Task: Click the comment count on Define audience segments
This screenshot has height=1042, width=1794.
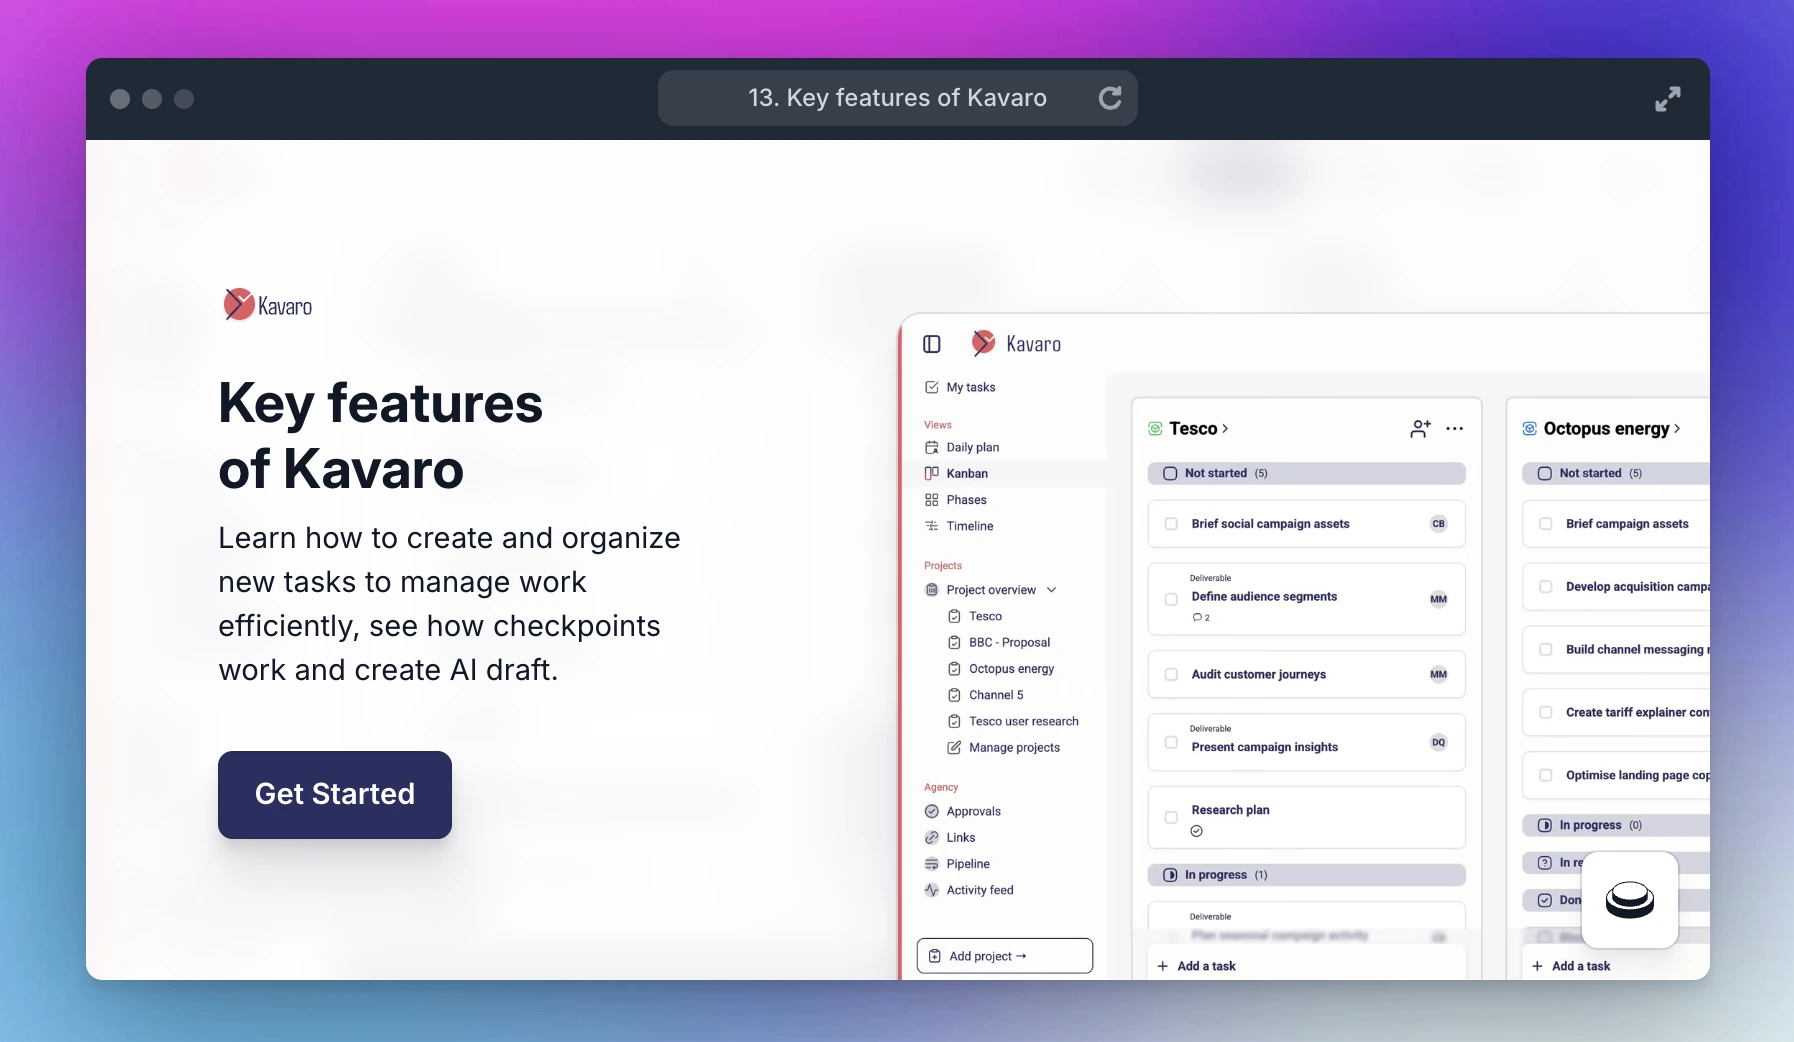Action: point(1201,618)
